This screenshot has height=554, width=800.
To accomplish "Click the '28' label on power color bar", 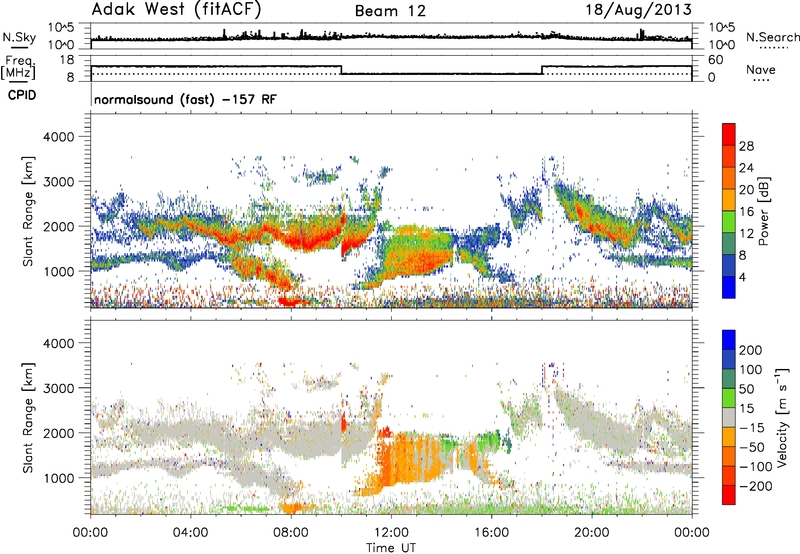I will 746,146.
